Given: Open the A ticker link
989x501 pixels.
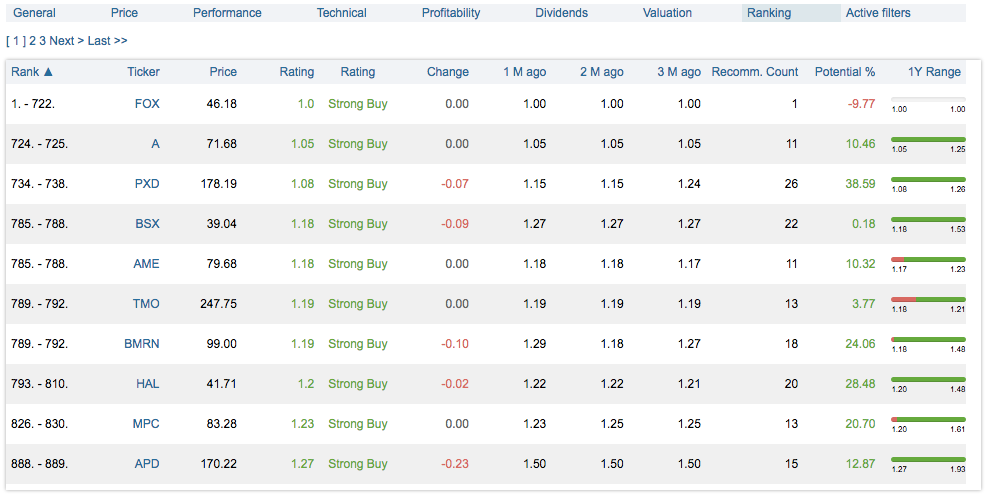Looking at the screenshot, I should tap(155, 144).
